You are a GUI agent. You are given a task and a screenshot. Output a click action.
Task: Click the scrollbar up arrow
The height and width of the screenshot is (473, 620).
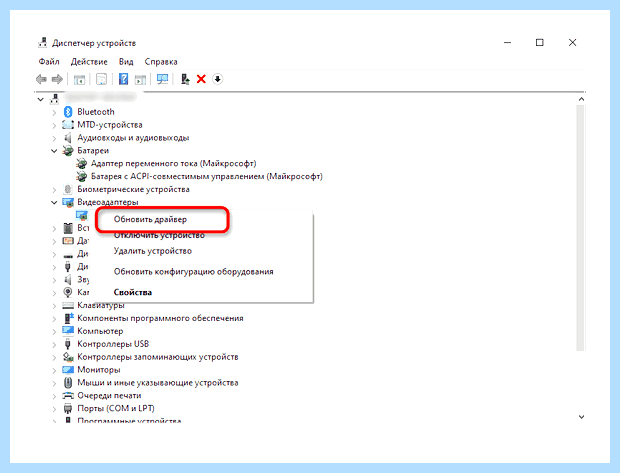581,99
